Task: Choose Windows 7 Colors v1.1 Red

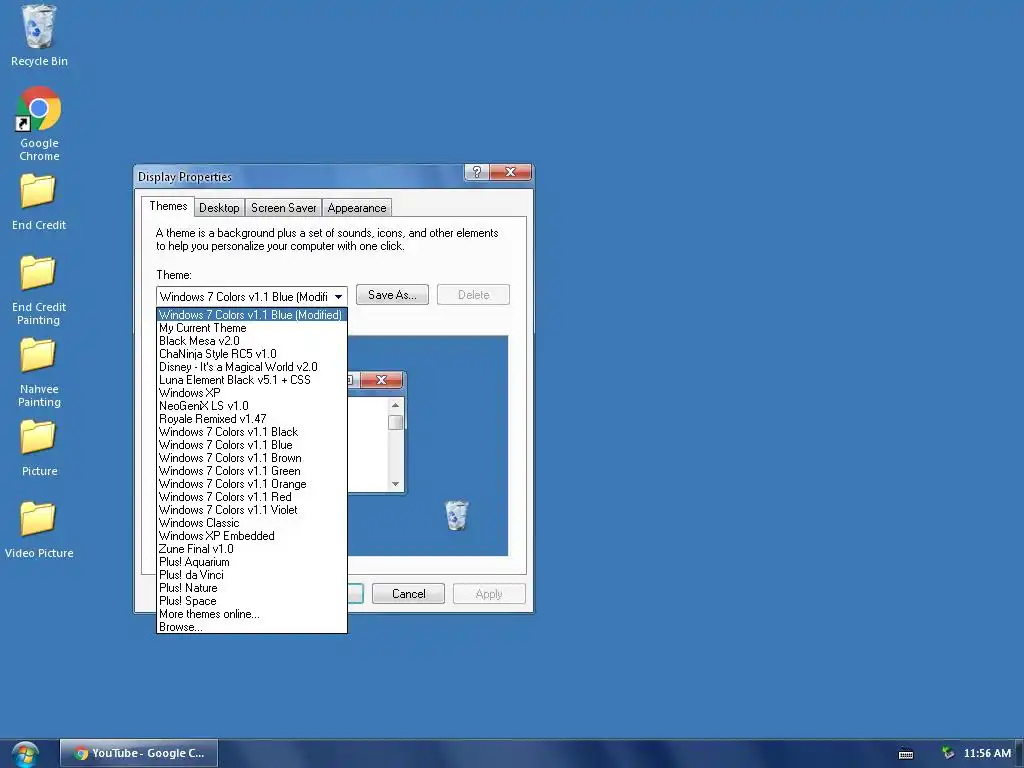Action: (251, 497)
